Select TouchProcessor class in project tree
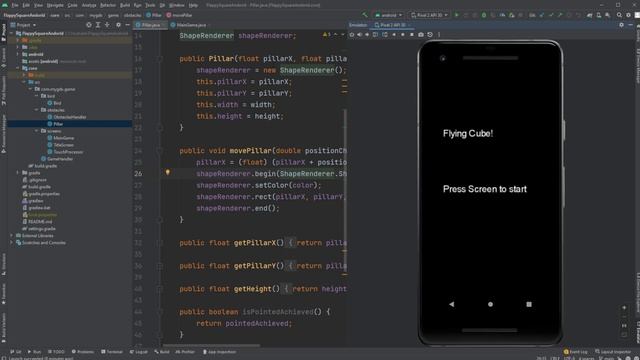This screenshot has height=360, width=640. tap(65, 152)
